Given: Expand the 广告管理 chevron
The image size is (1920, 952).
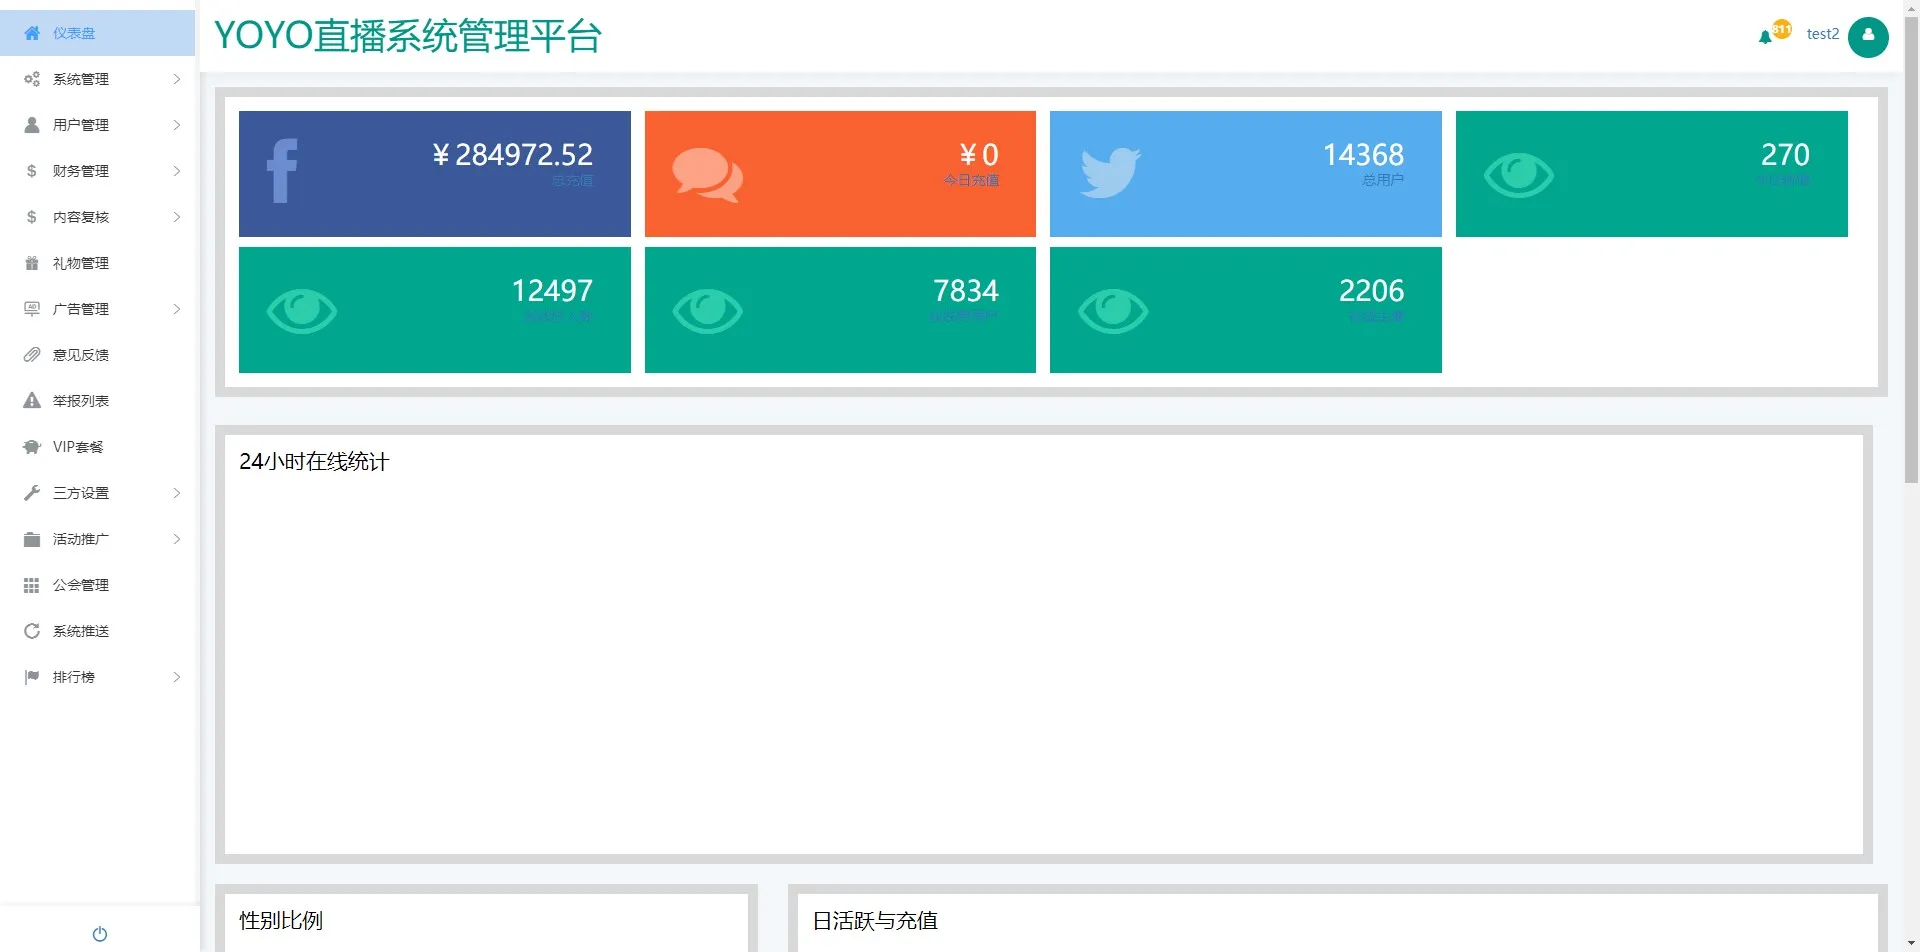Looking at the screenshot, I should point(177,309).
